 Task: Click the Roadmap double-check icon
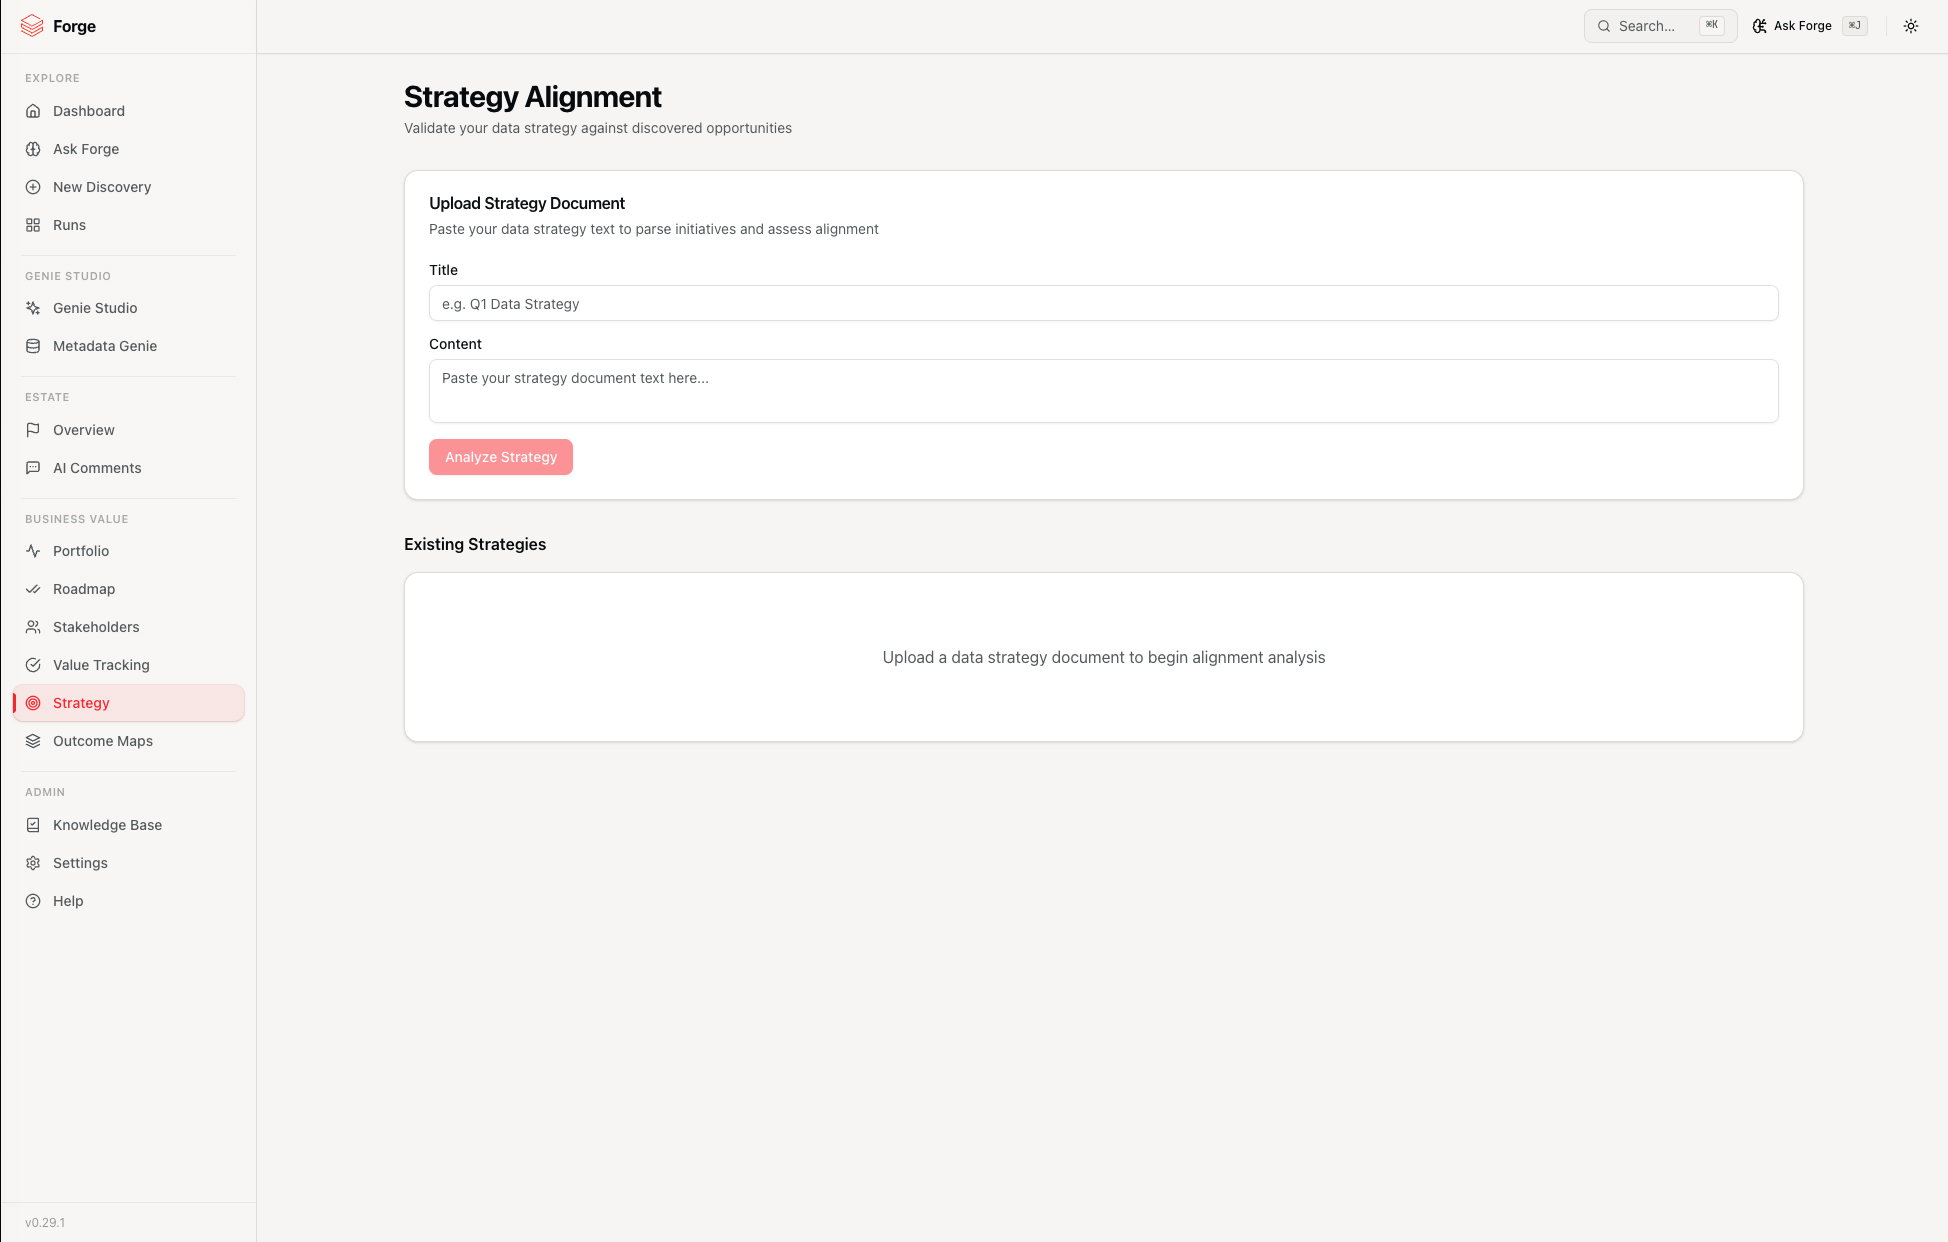click(x=33, y=589)
